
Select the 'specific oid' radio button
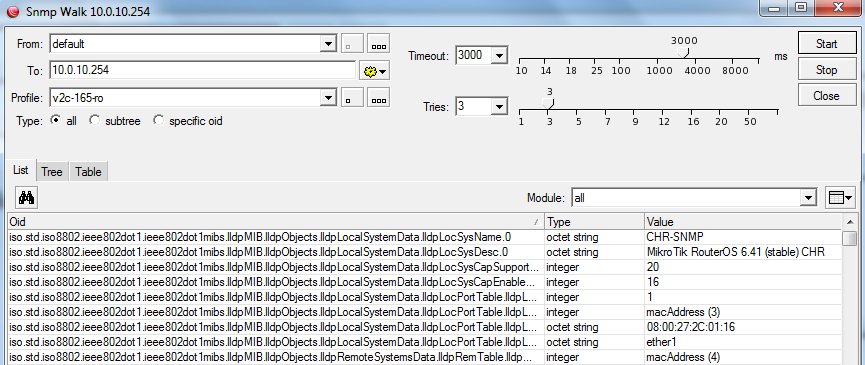(x=158, y=120)
